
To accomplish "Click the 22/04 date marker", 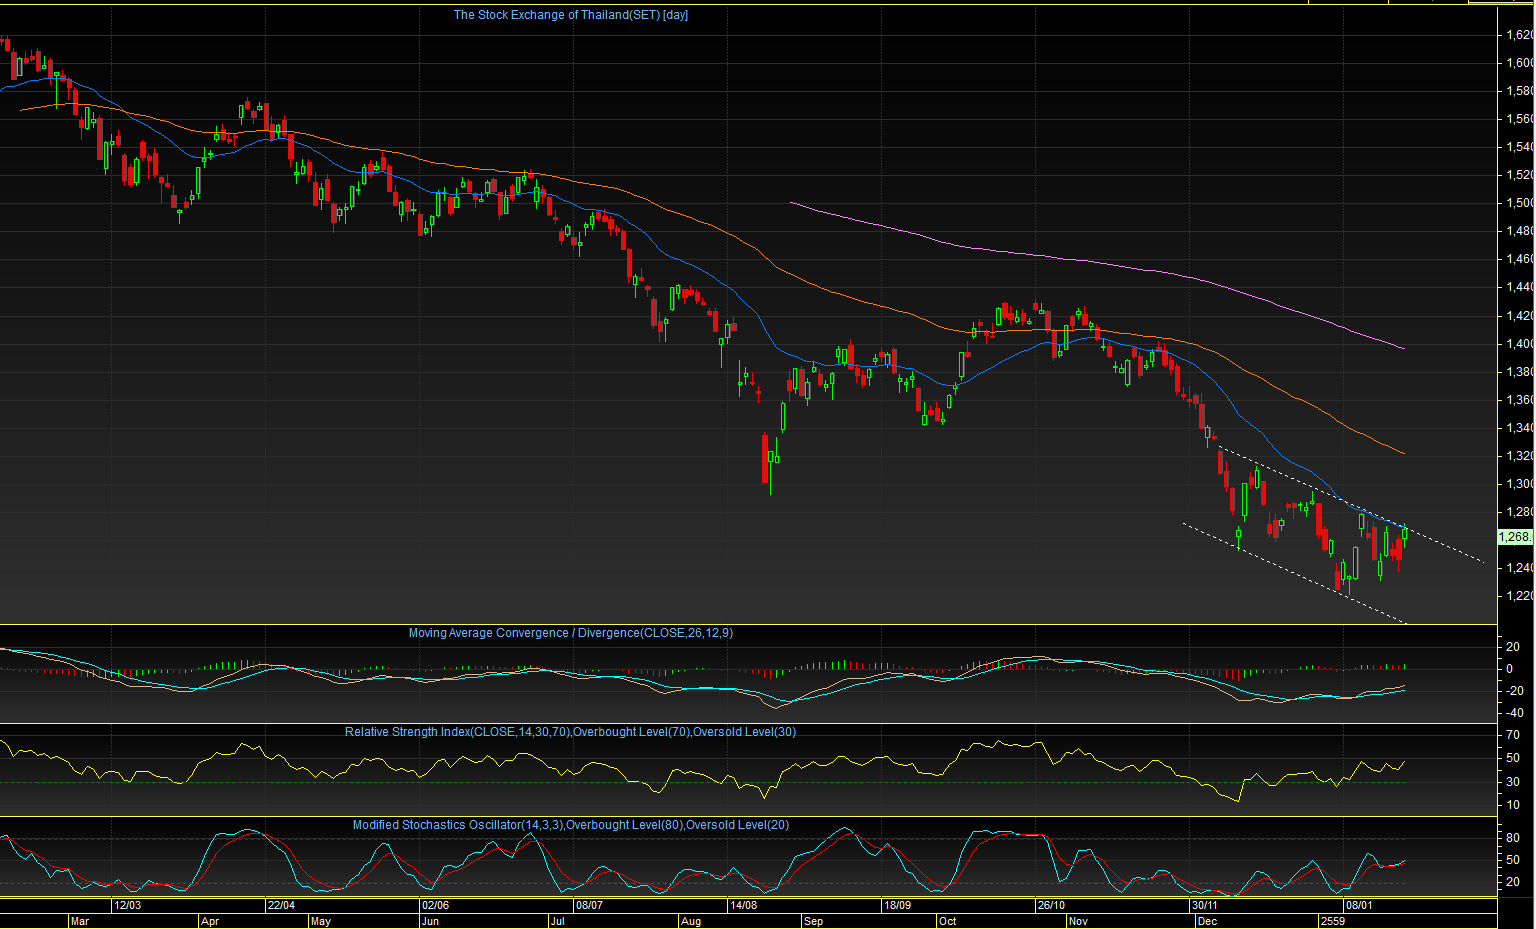I will click(281, 905).
